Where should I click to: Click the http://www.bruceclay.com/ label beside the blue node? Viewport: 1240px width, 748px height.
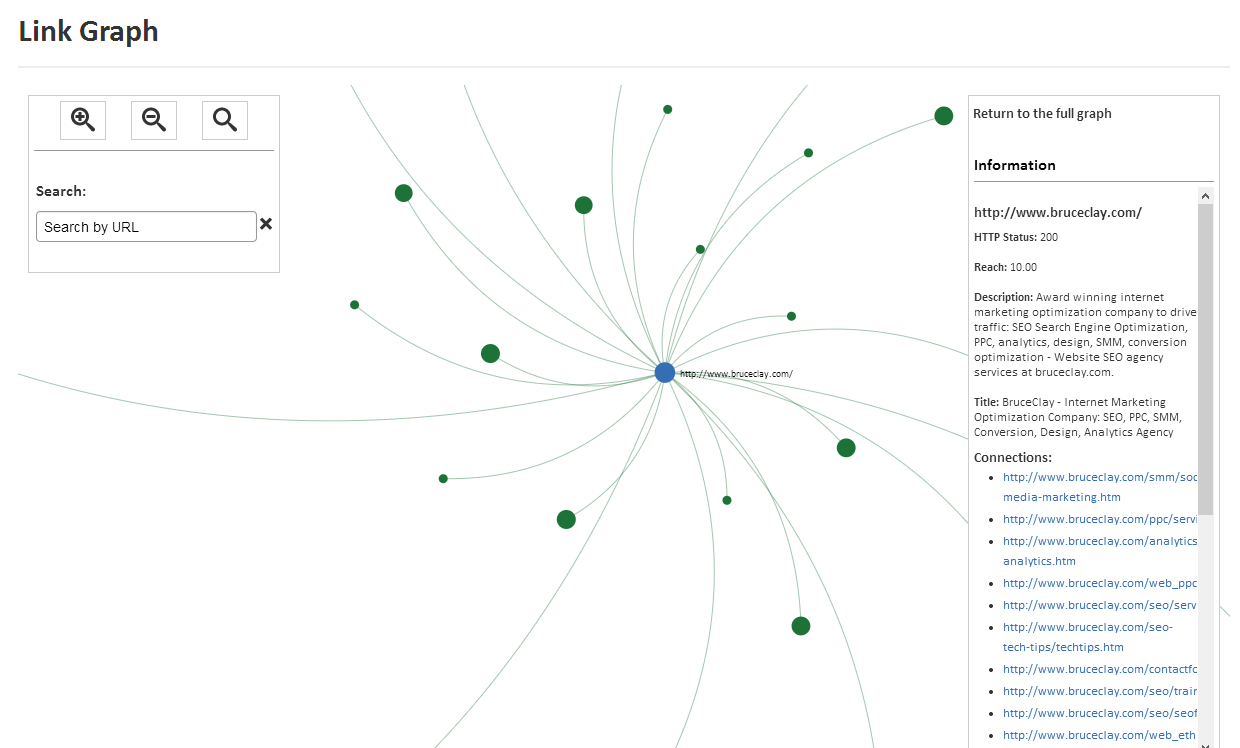736,374
